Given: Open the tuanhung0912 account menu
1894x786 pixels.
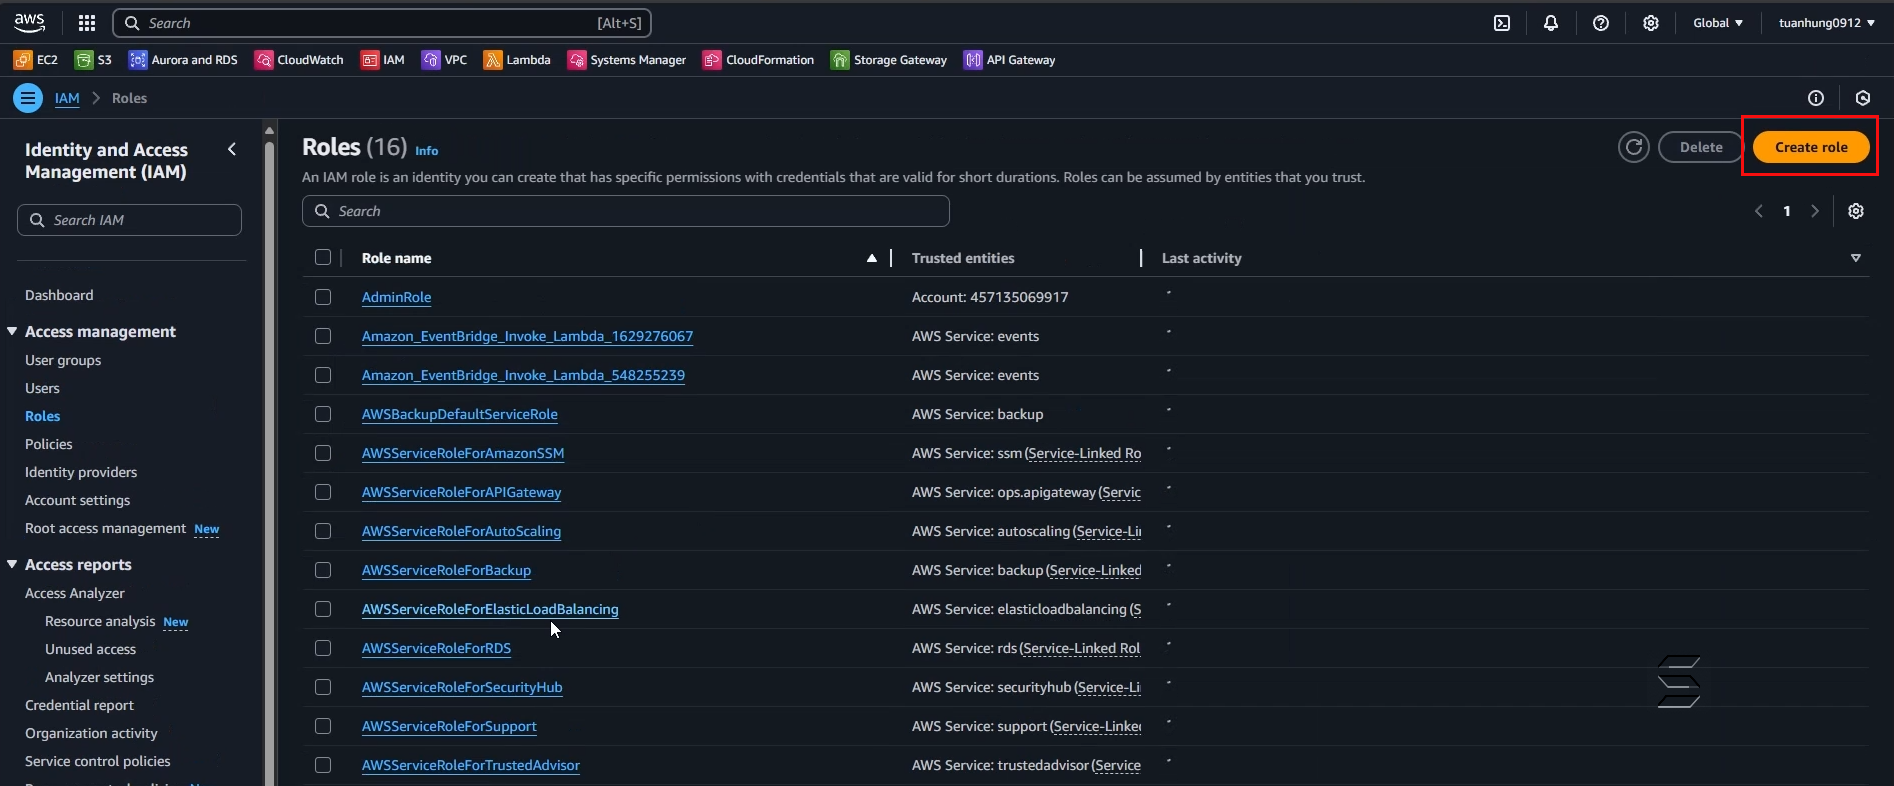Looking at the screenshot, I should (x=1826, y=23).
